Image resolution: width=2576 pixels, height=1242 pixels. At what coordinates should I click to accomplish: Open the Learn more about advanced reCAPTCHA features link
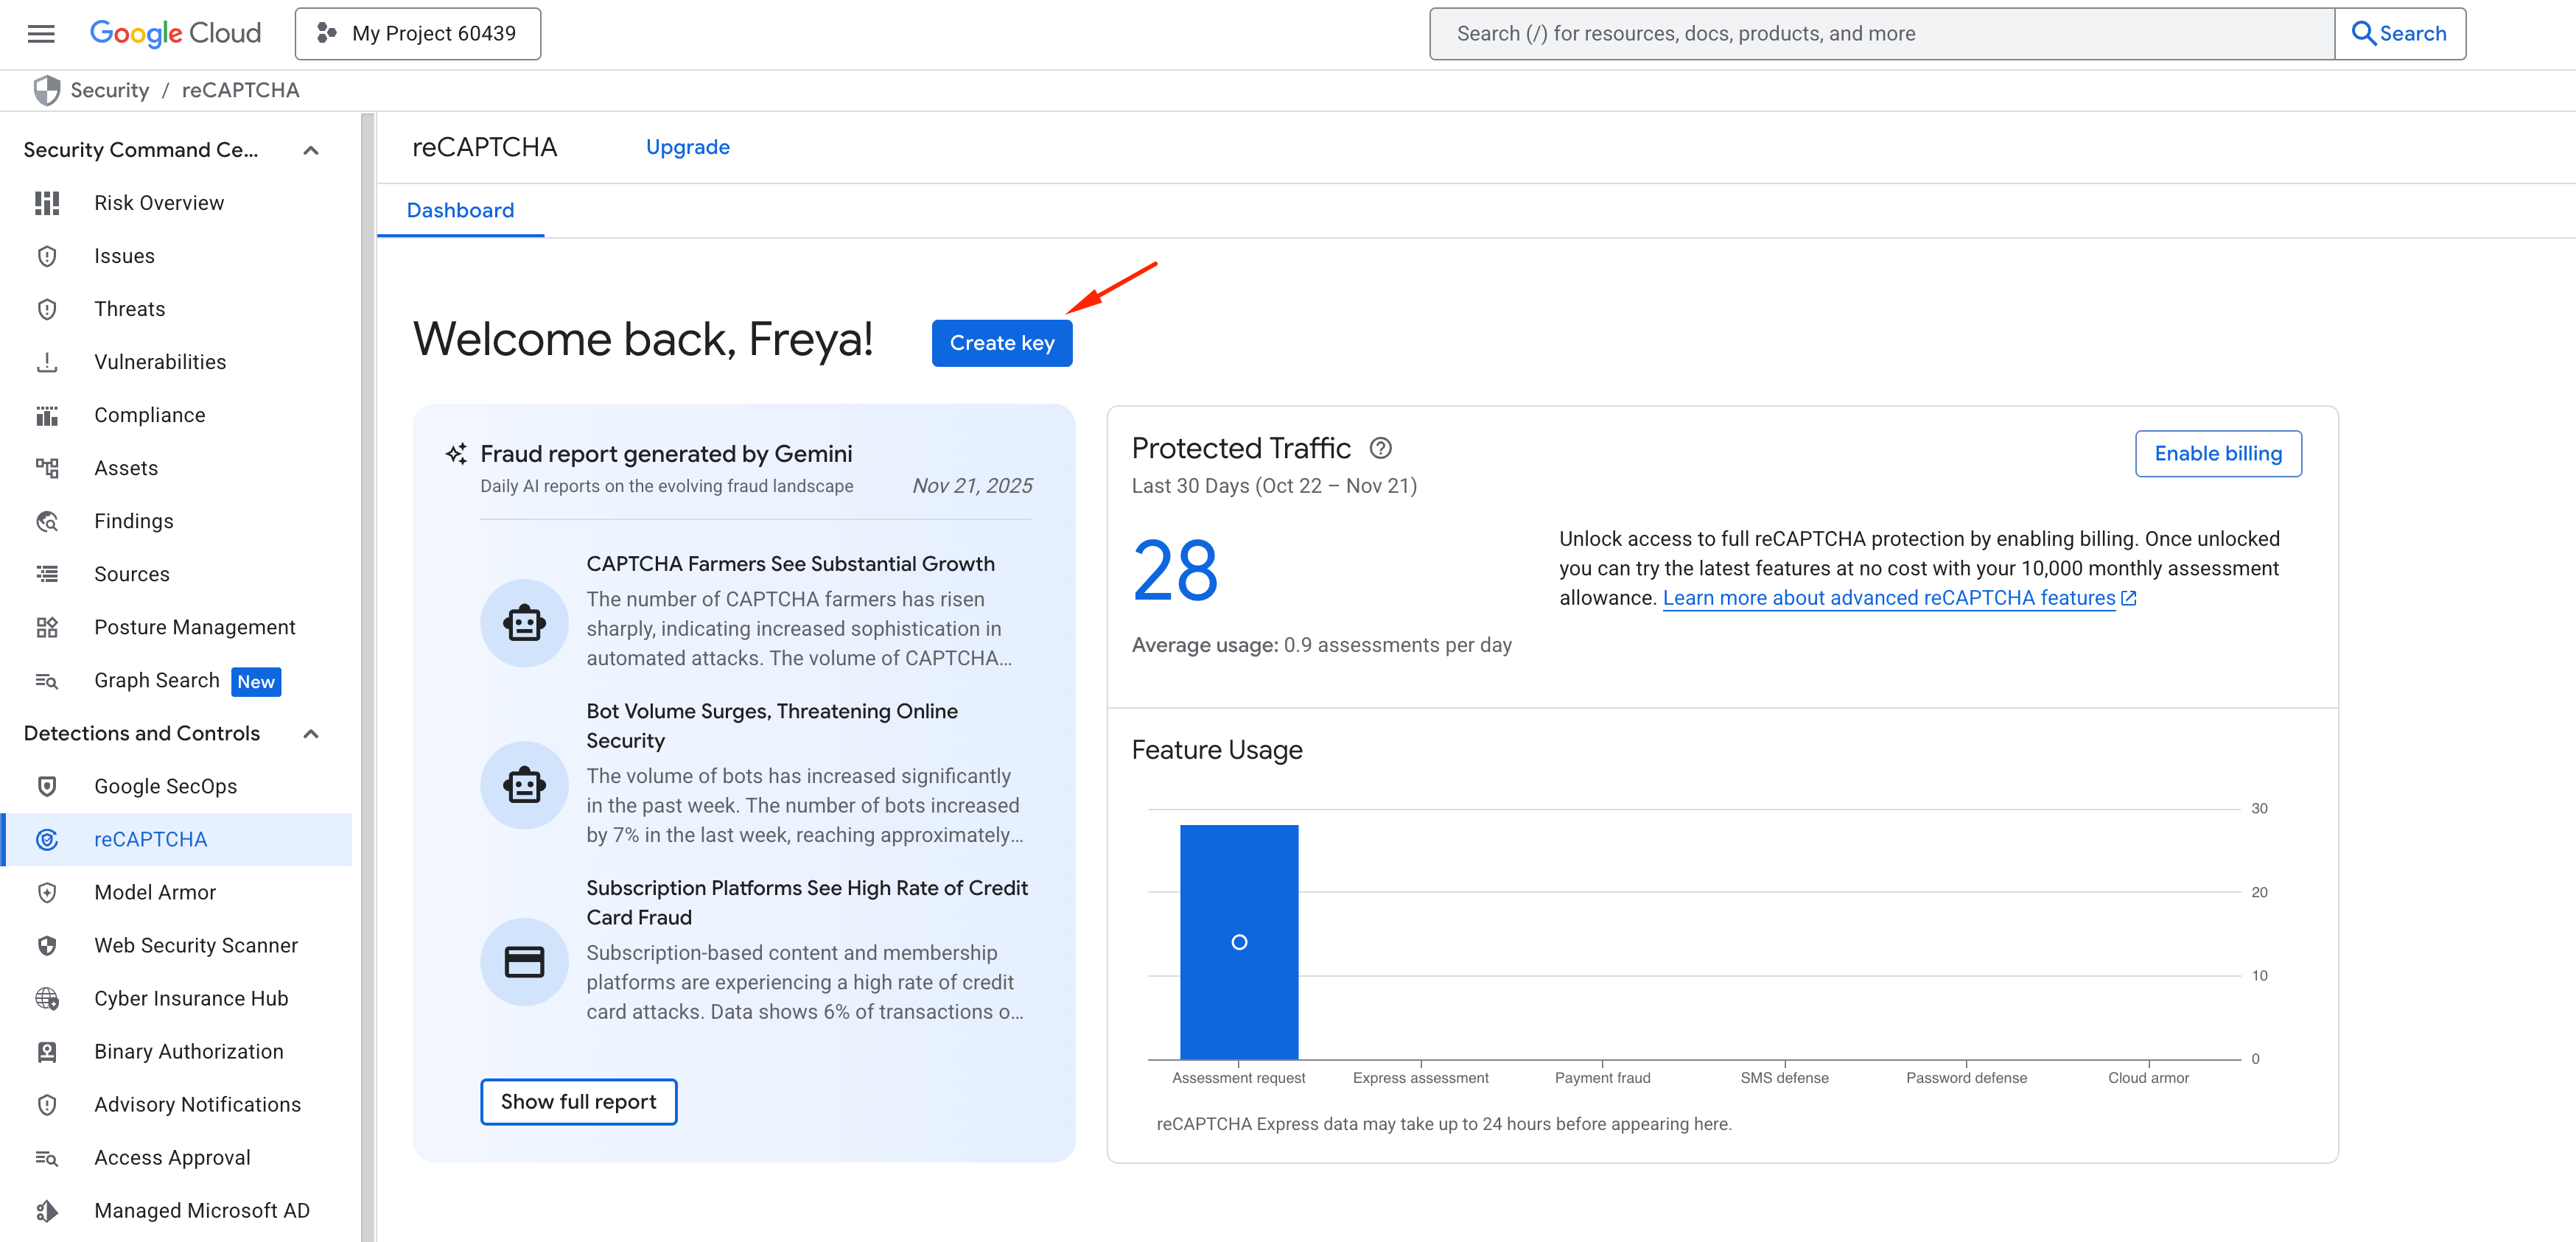(x=1888, y=598)
